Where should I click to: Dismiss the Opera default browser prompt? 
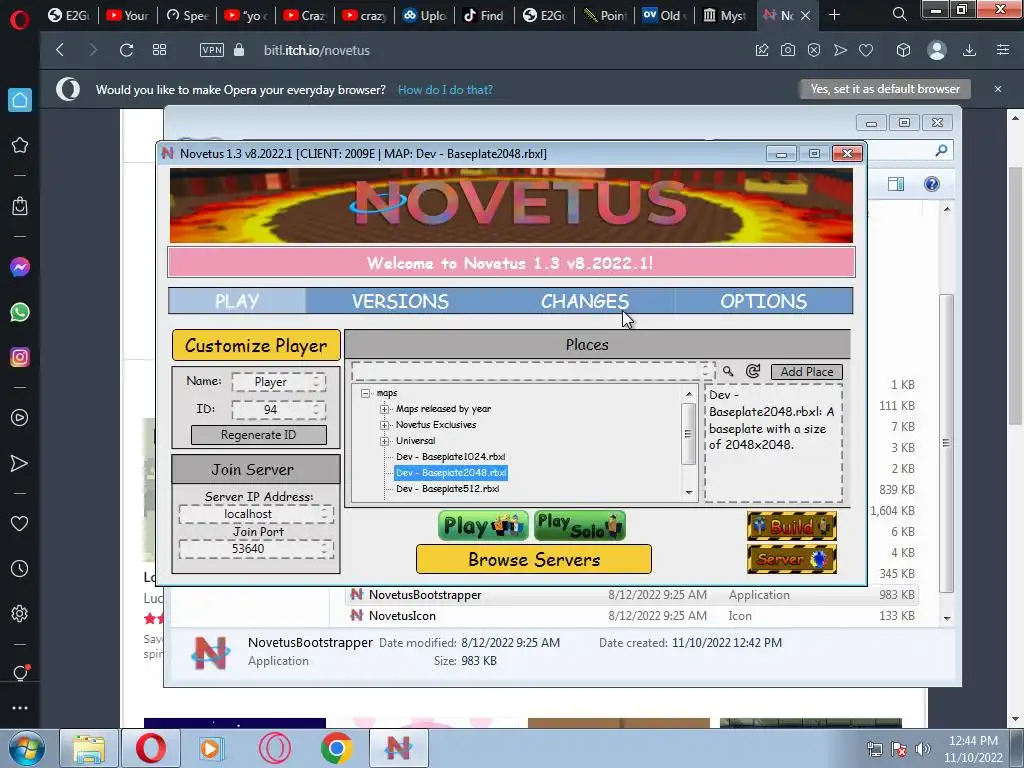[x=997, y=89]
